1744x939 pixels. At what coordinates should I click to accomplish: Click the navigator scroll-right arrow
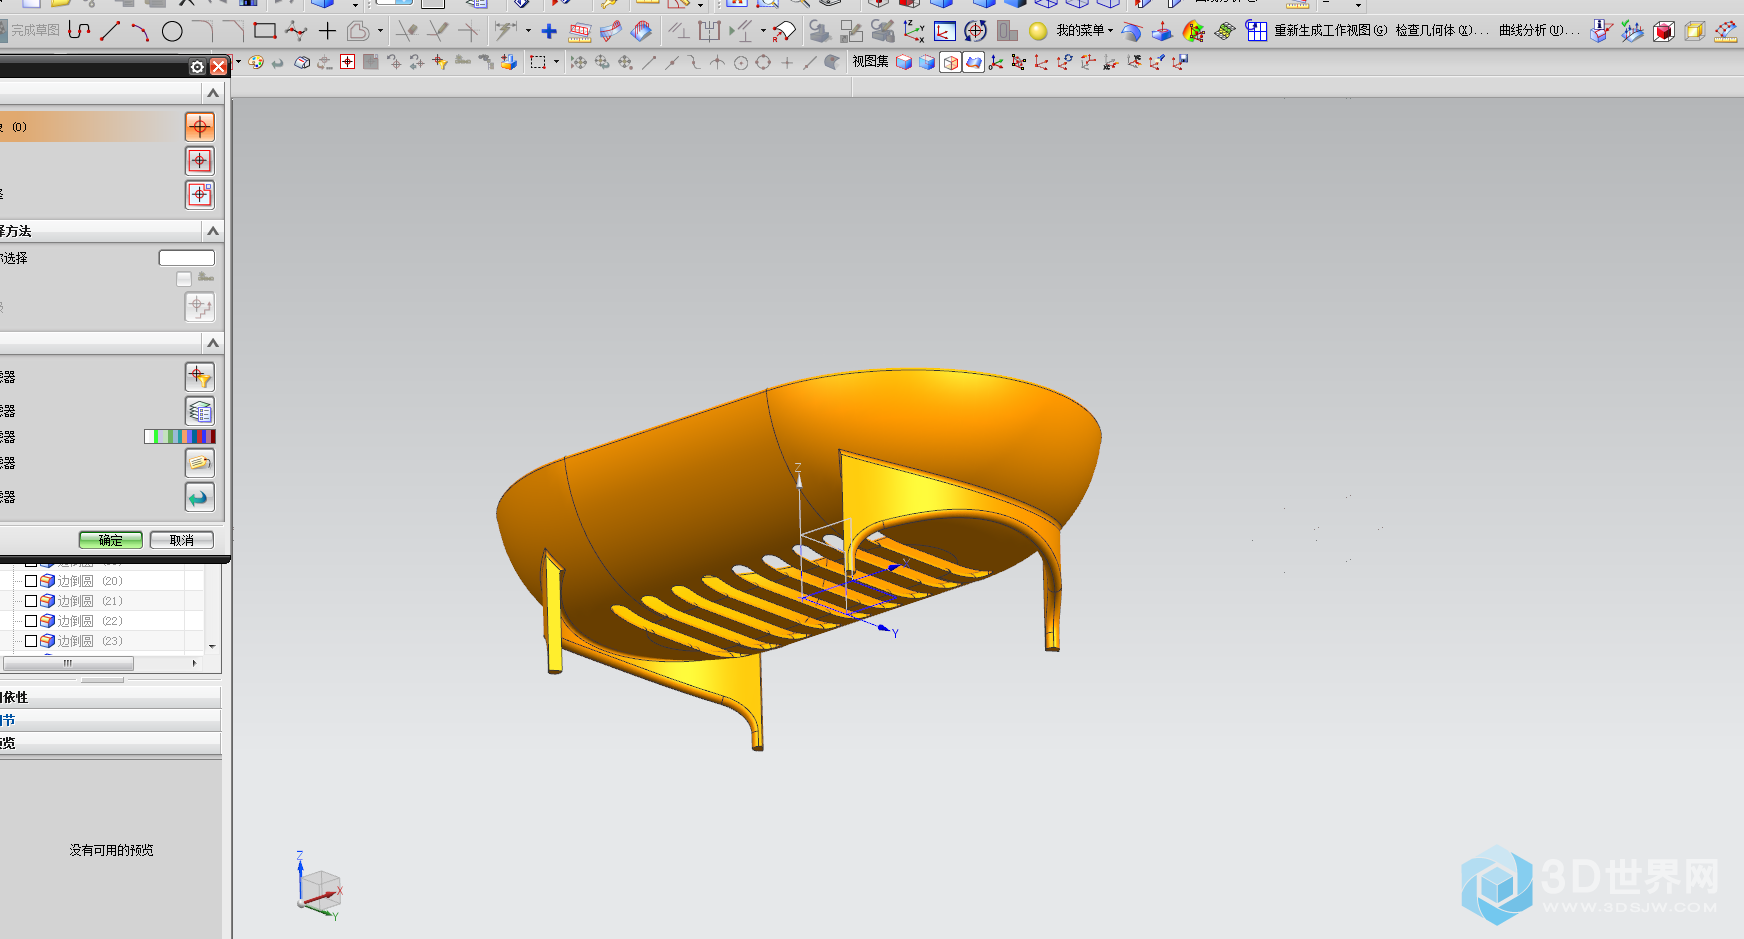click(194, 663)
